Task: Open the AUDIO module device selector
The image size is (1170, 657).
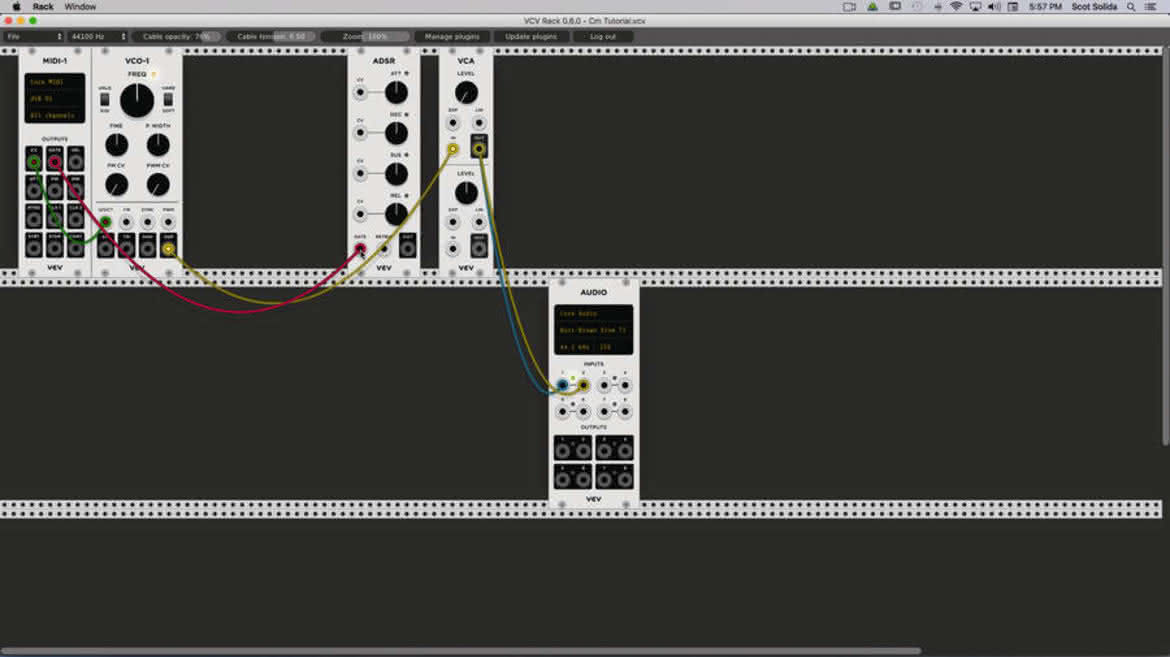Action: pos(594,330)
